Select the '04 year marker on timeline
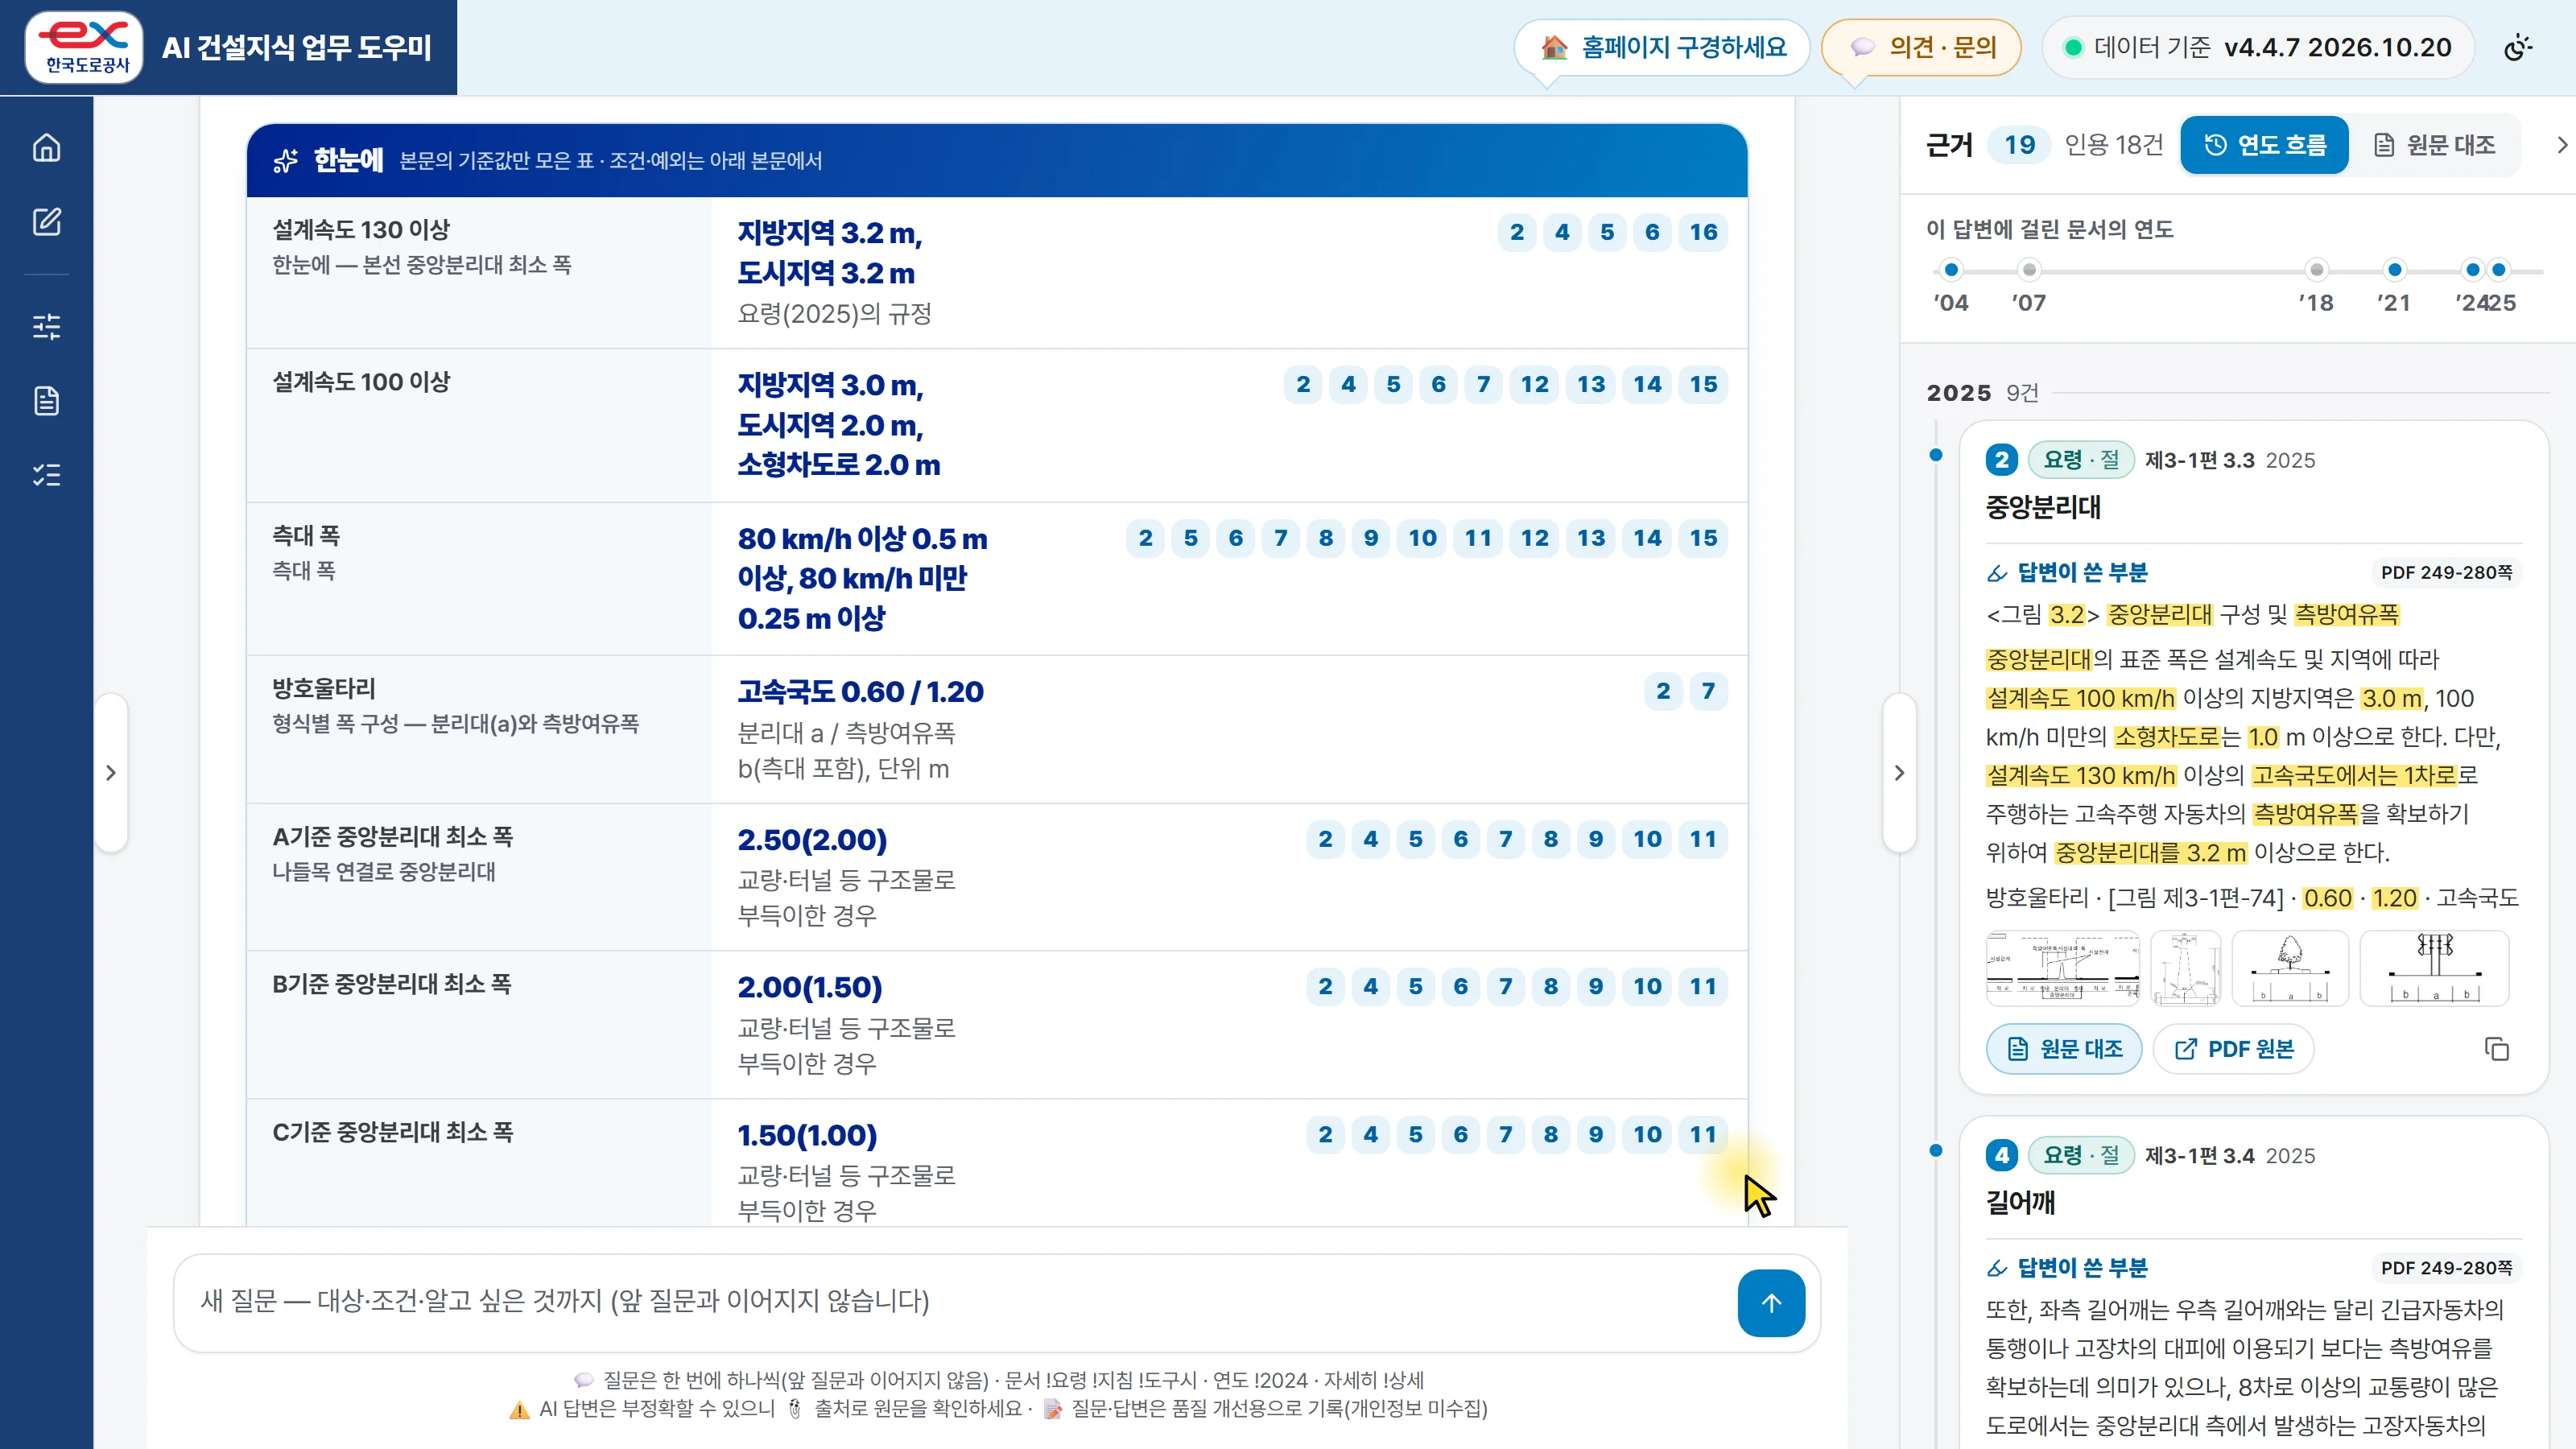This screenshot has height=1449, width=2576. pyautogui.click(x=1951, y=270)
